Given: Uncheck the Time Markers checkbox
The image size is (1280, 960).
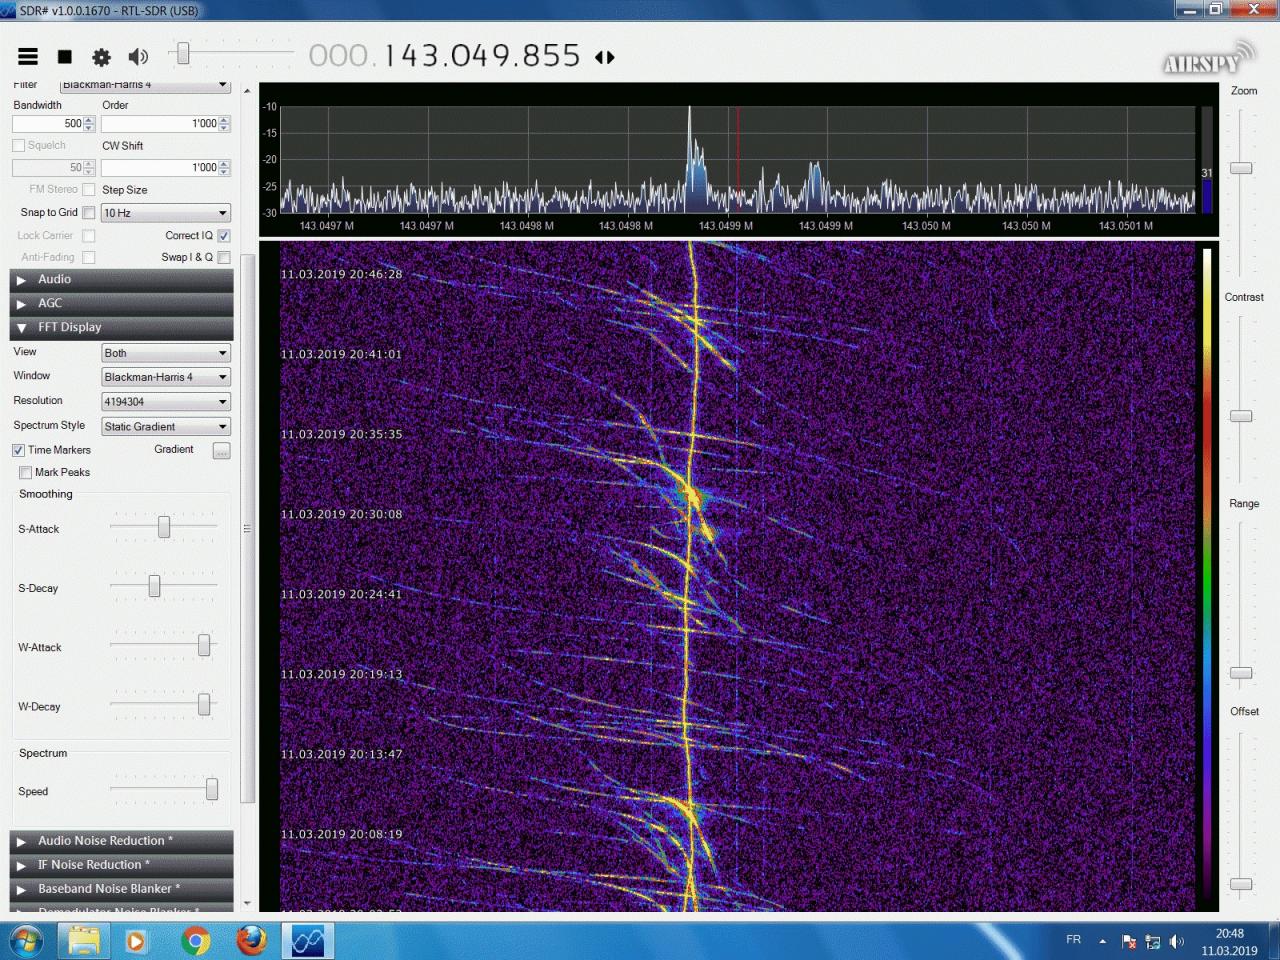Looking at the screenshot, I should [x=18, y=450].
